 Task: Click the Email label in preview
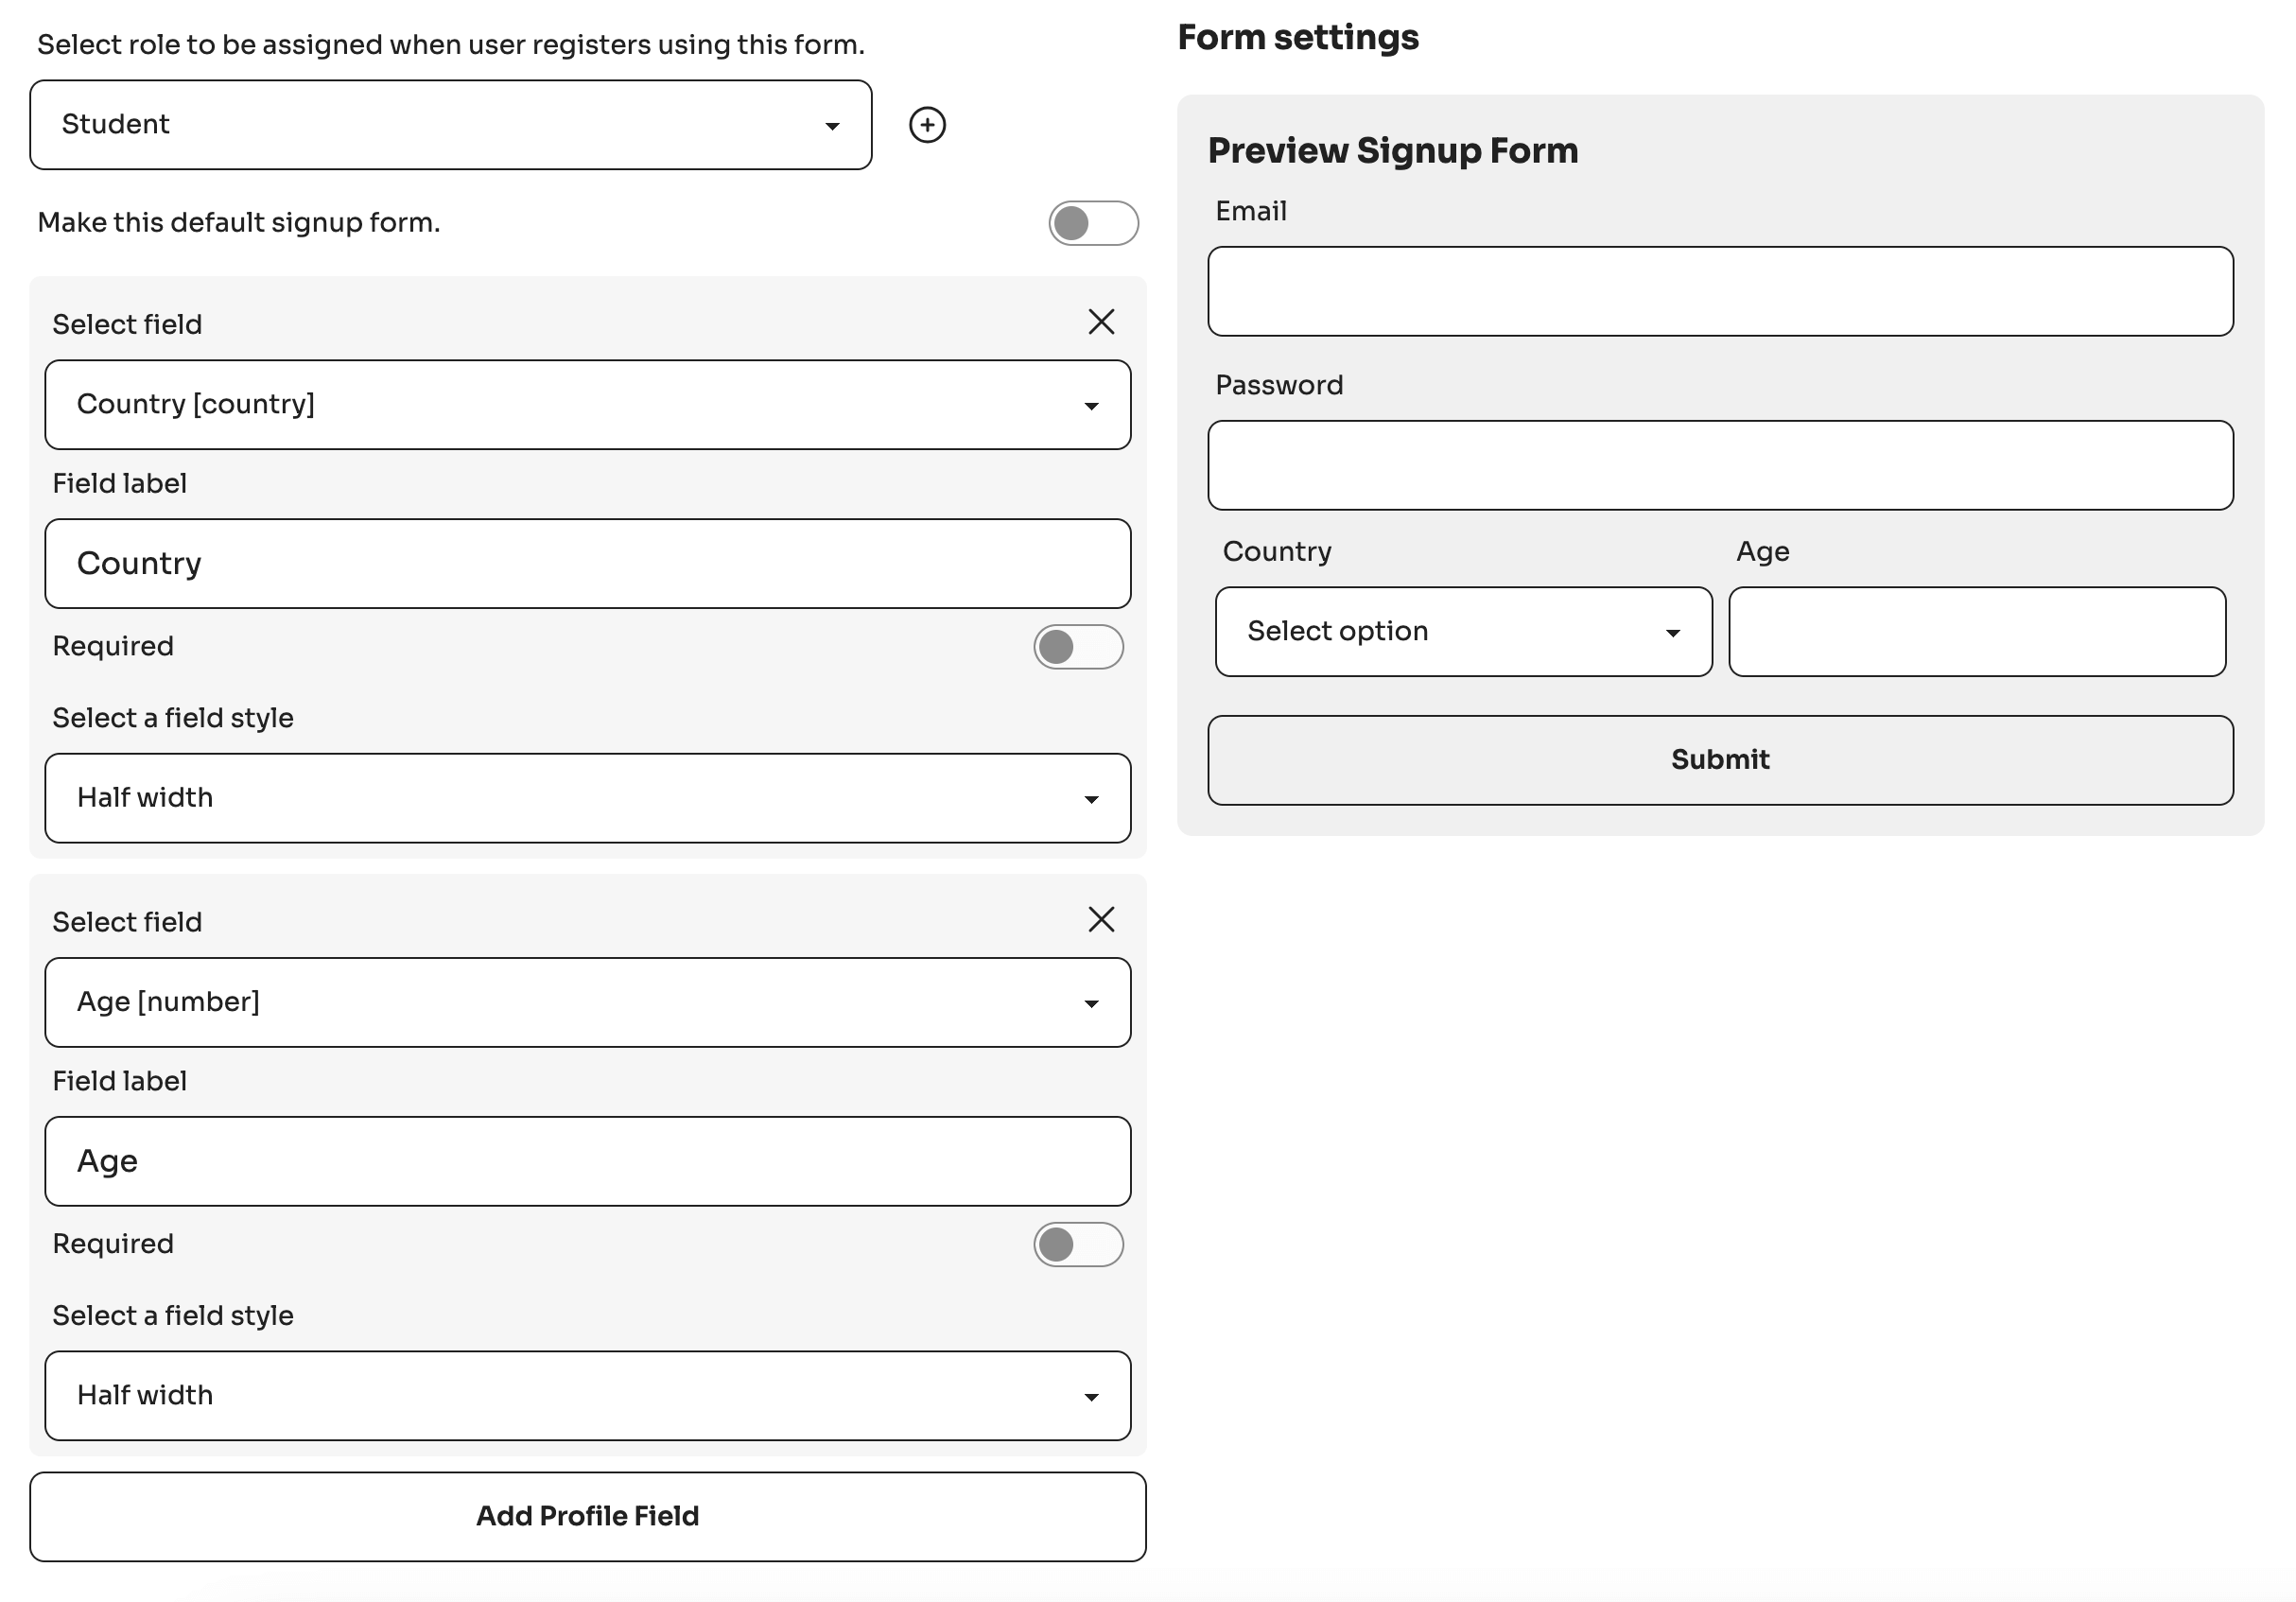click(1251, 211)
